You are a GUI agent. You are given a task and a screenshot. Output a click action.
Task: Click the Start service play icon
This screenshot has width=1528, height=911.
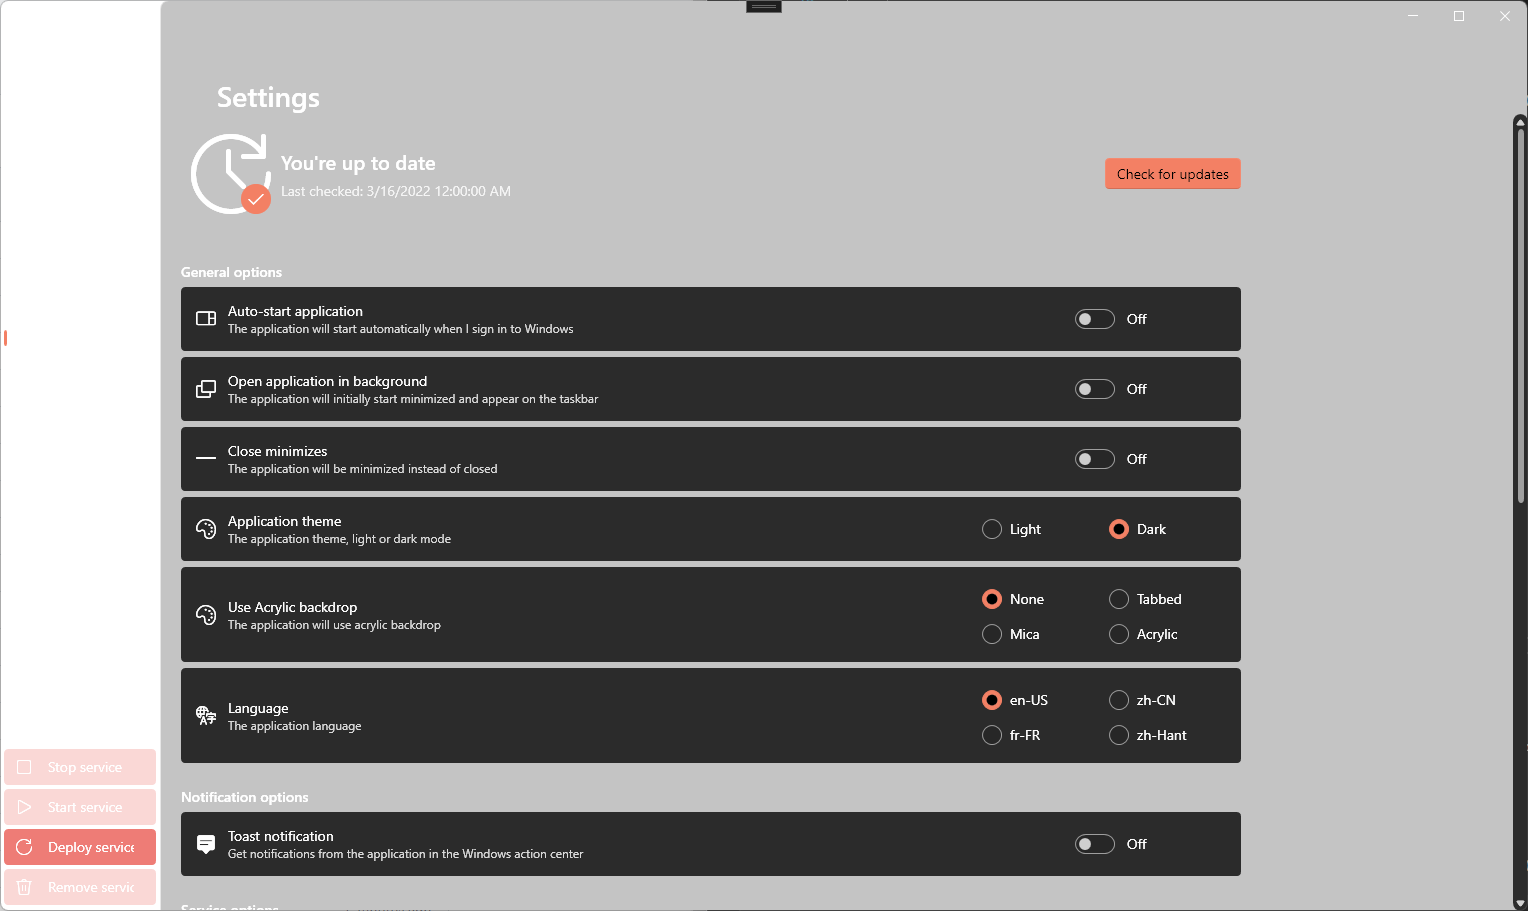click(25, 807)
